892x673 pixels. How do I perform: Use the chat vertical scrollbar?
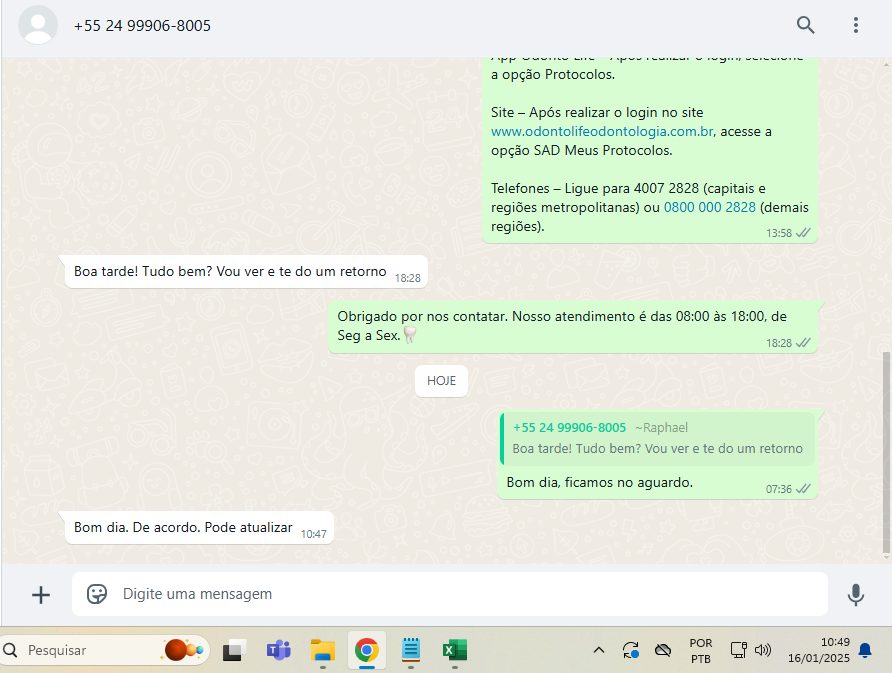point(886,452)
